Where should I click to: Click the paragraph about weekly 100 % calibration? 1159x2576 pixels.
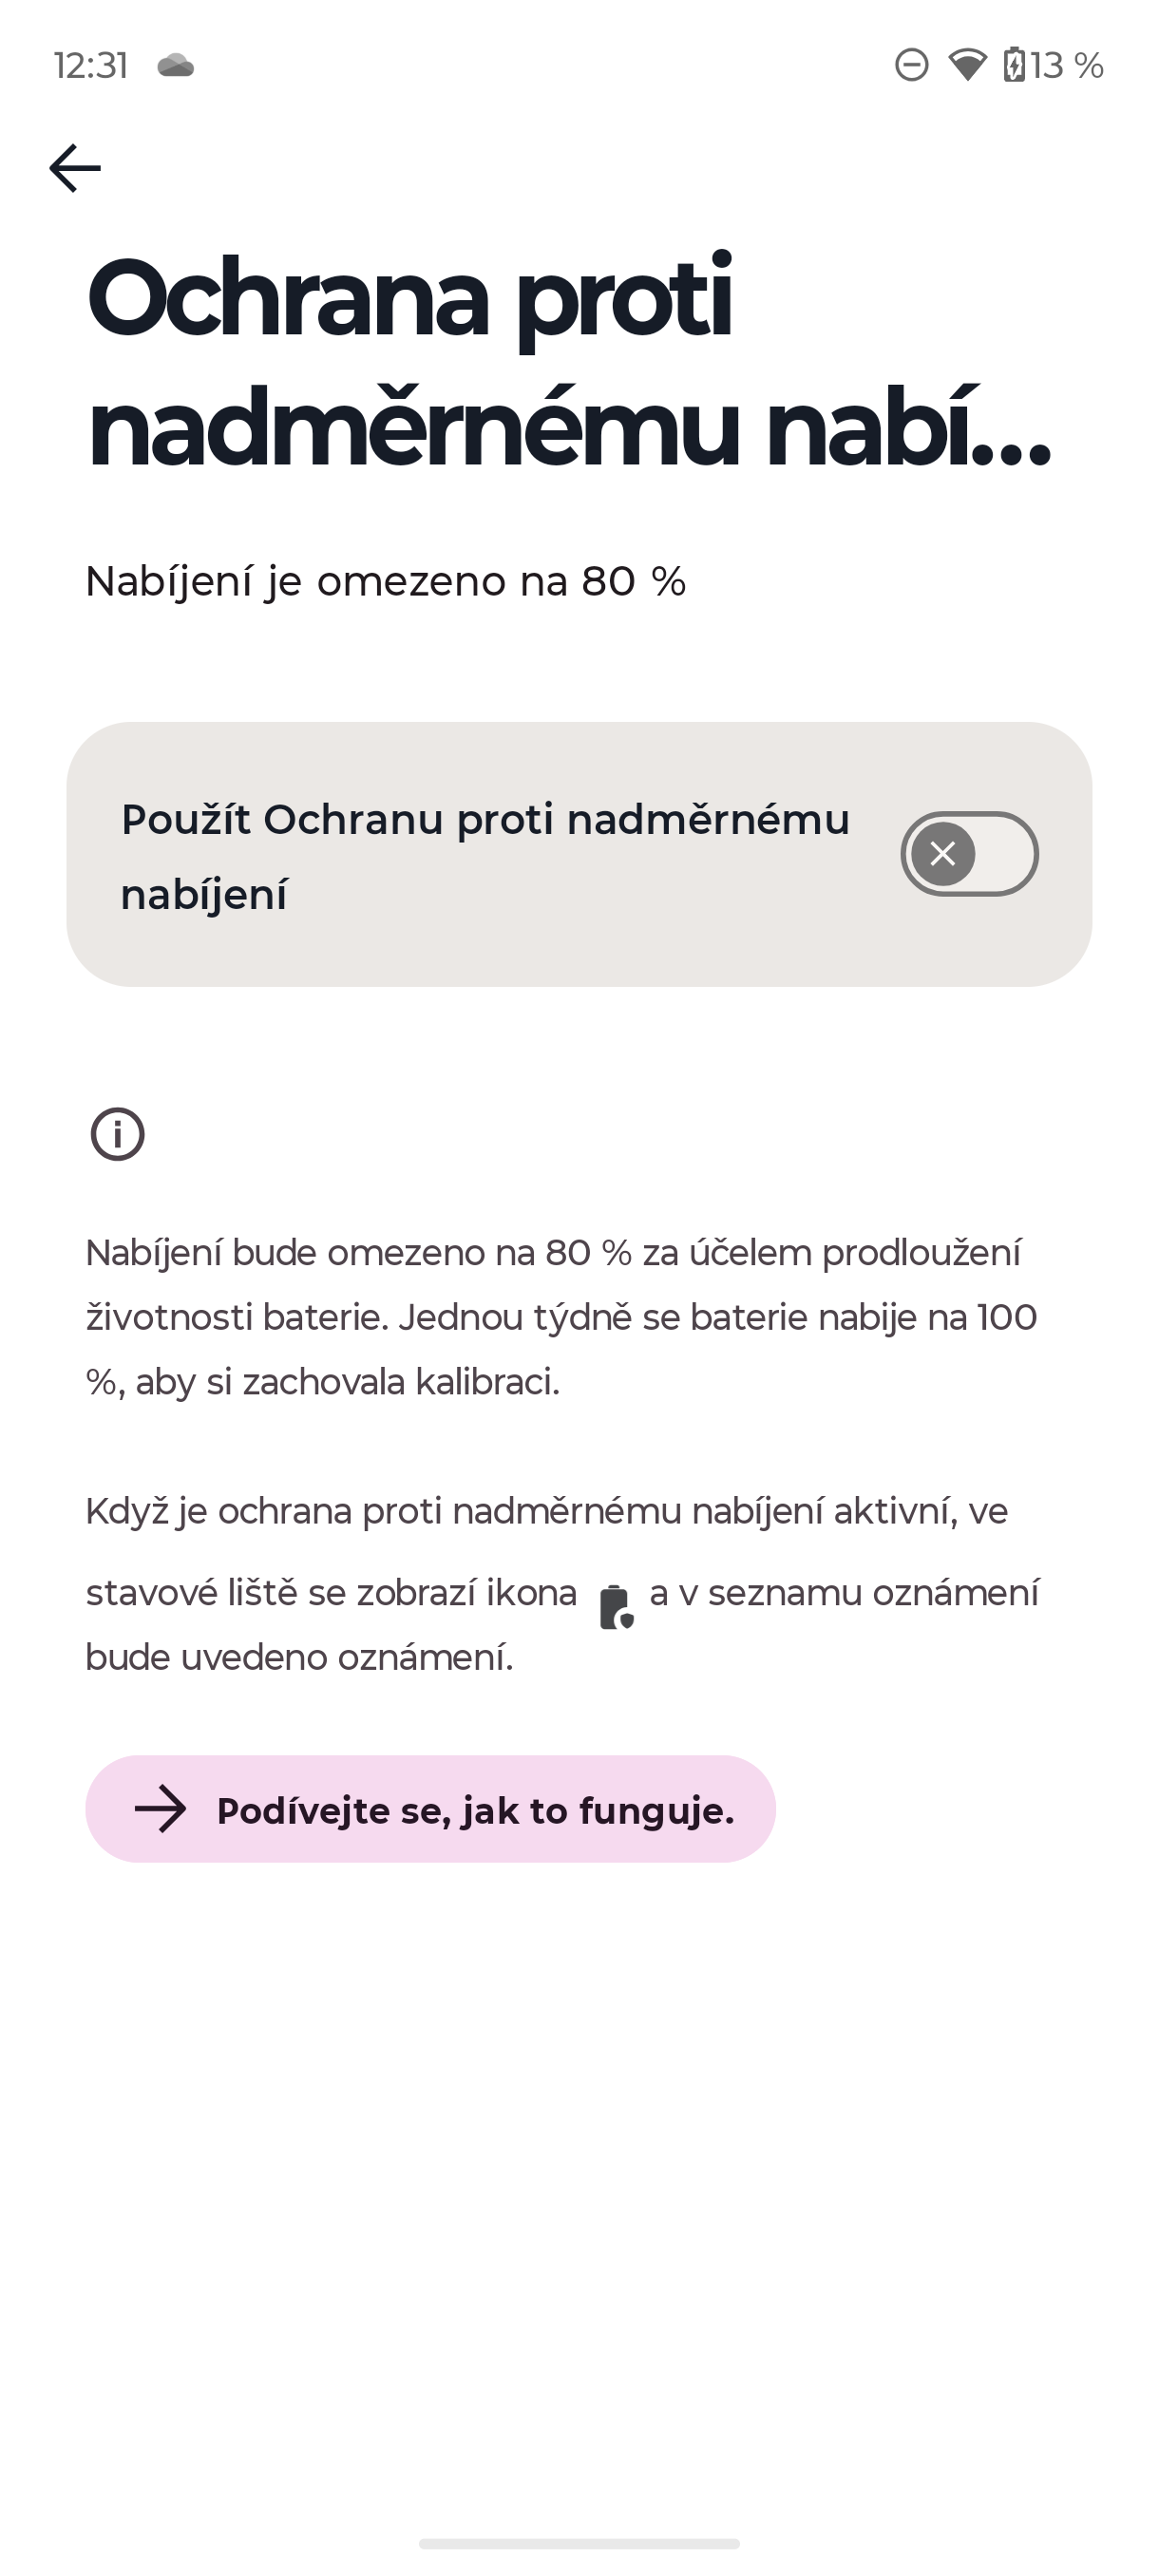click(x=560, y=1317)
